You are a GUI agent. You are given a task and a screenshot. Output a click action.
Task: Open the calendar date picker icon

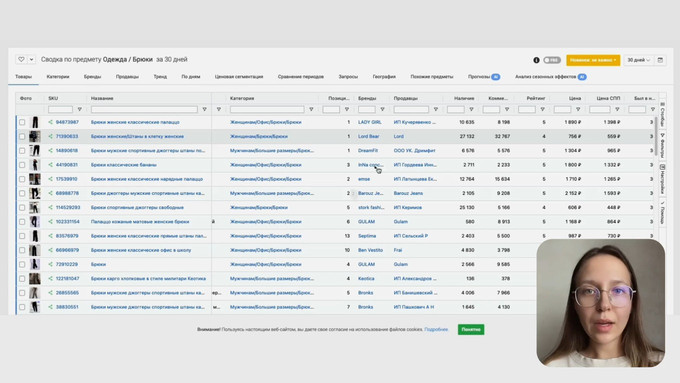pos(660,60)
